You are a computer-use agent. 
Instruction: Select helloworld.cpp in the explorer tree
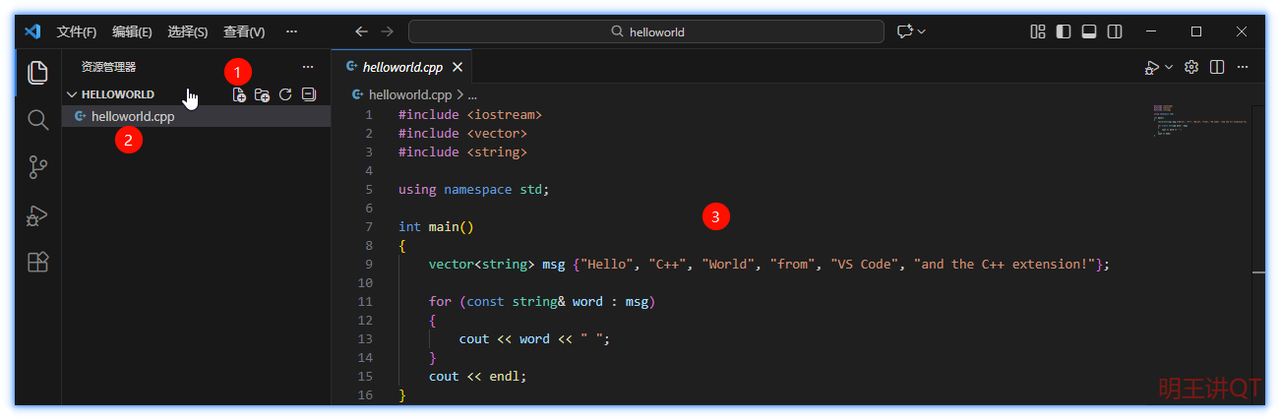132,116
